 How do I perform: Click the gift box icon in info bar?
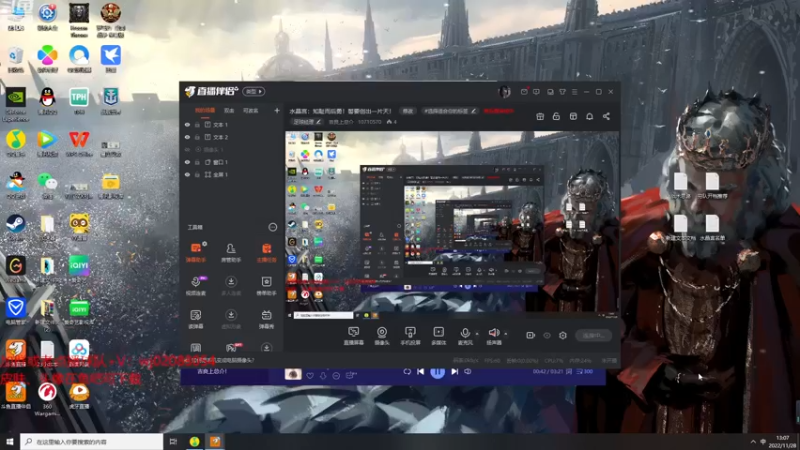[540, 116]
